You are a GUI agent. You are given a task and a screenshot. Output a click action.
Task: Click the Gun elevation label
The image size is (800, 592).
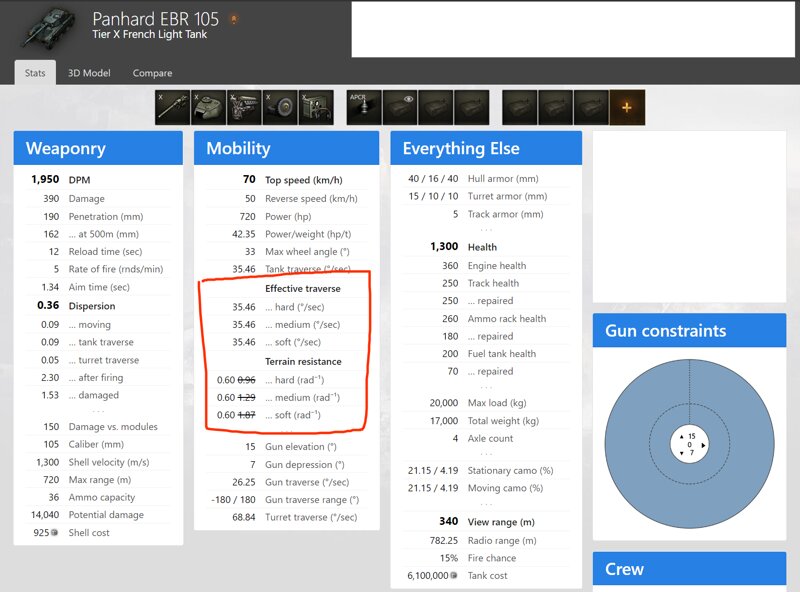[x=301, y=447]
